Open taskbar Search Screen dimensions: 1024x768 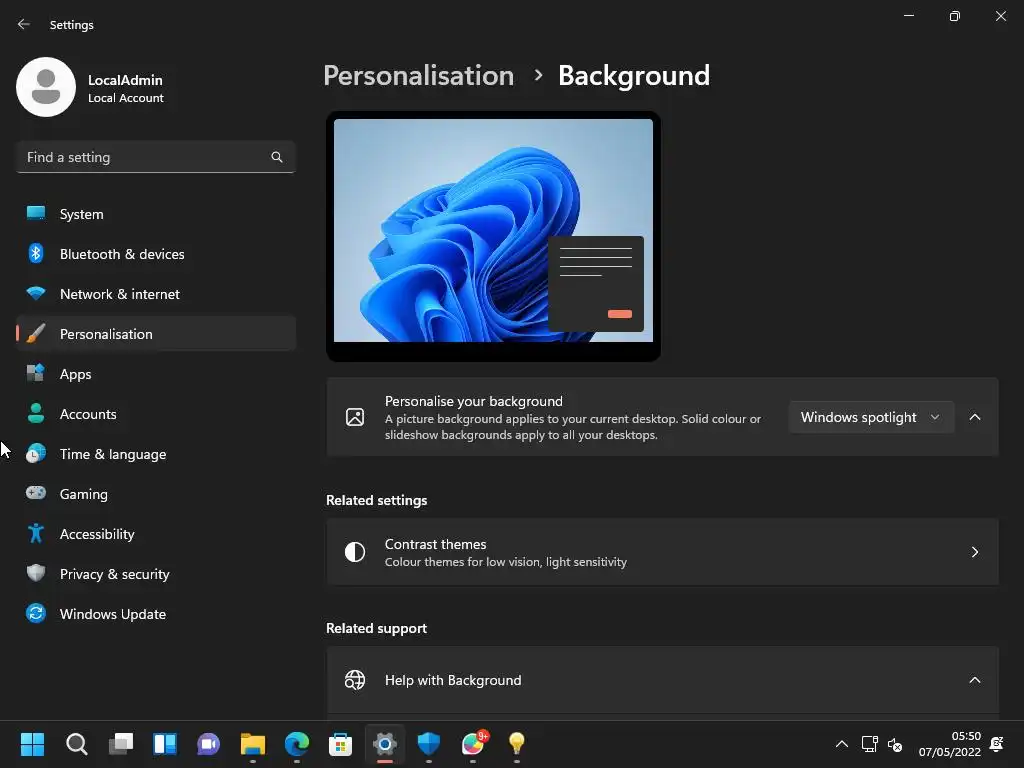tap(76, 744)
